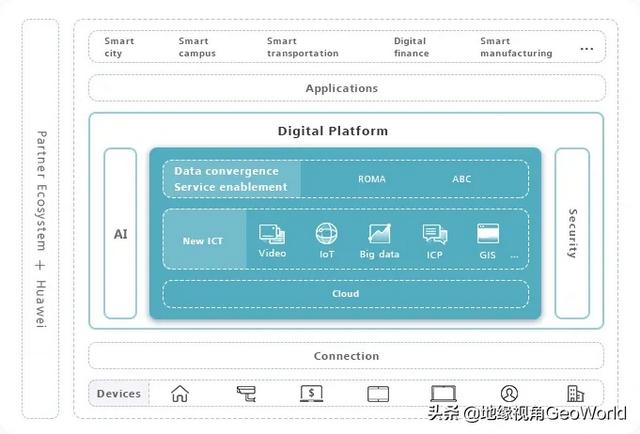Click the Digital Platform heading

click(333, 131)
